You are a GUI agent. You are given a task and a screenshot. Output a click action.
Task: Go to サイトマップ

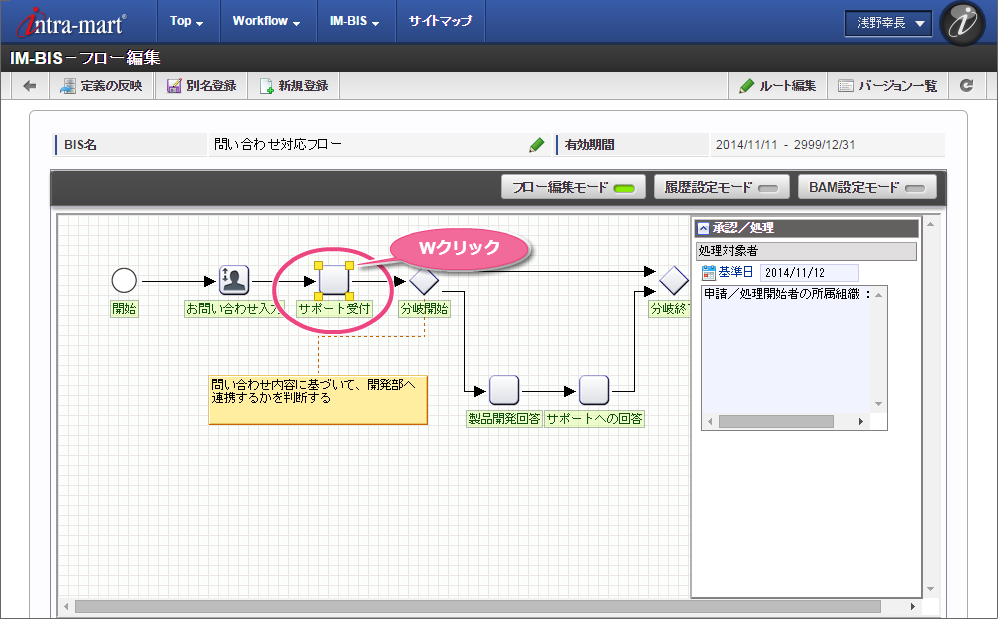(x=440, y=21)
